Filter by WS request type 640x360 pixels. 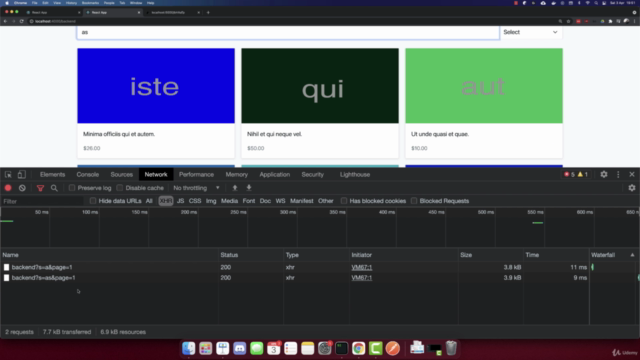pyautogui.click(x=280, y=201)
